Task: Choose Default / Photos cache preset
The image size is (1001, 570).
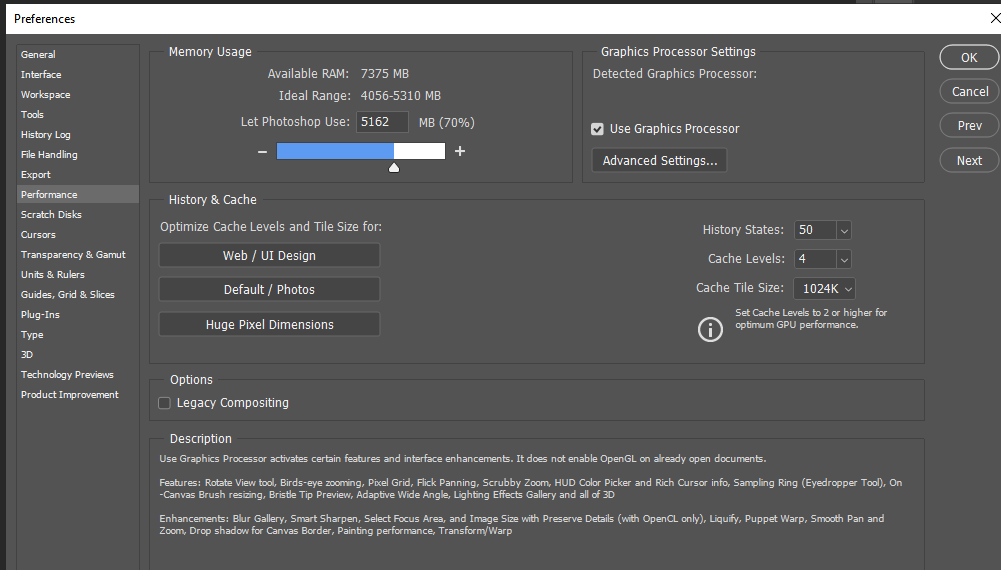Action: tap(269, 290)
